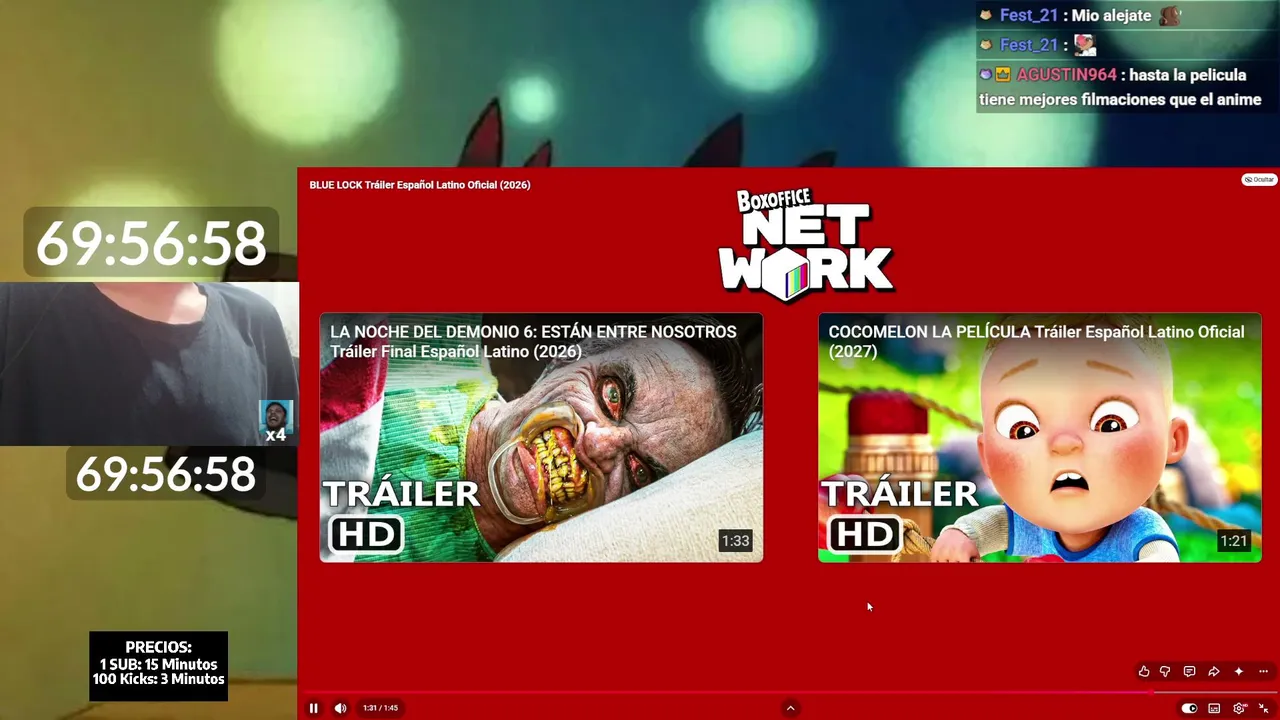This screenshot has height=720, width=1280.
Task: Open the sparkle AI ask icon
Action: (x=1238, y=671)
